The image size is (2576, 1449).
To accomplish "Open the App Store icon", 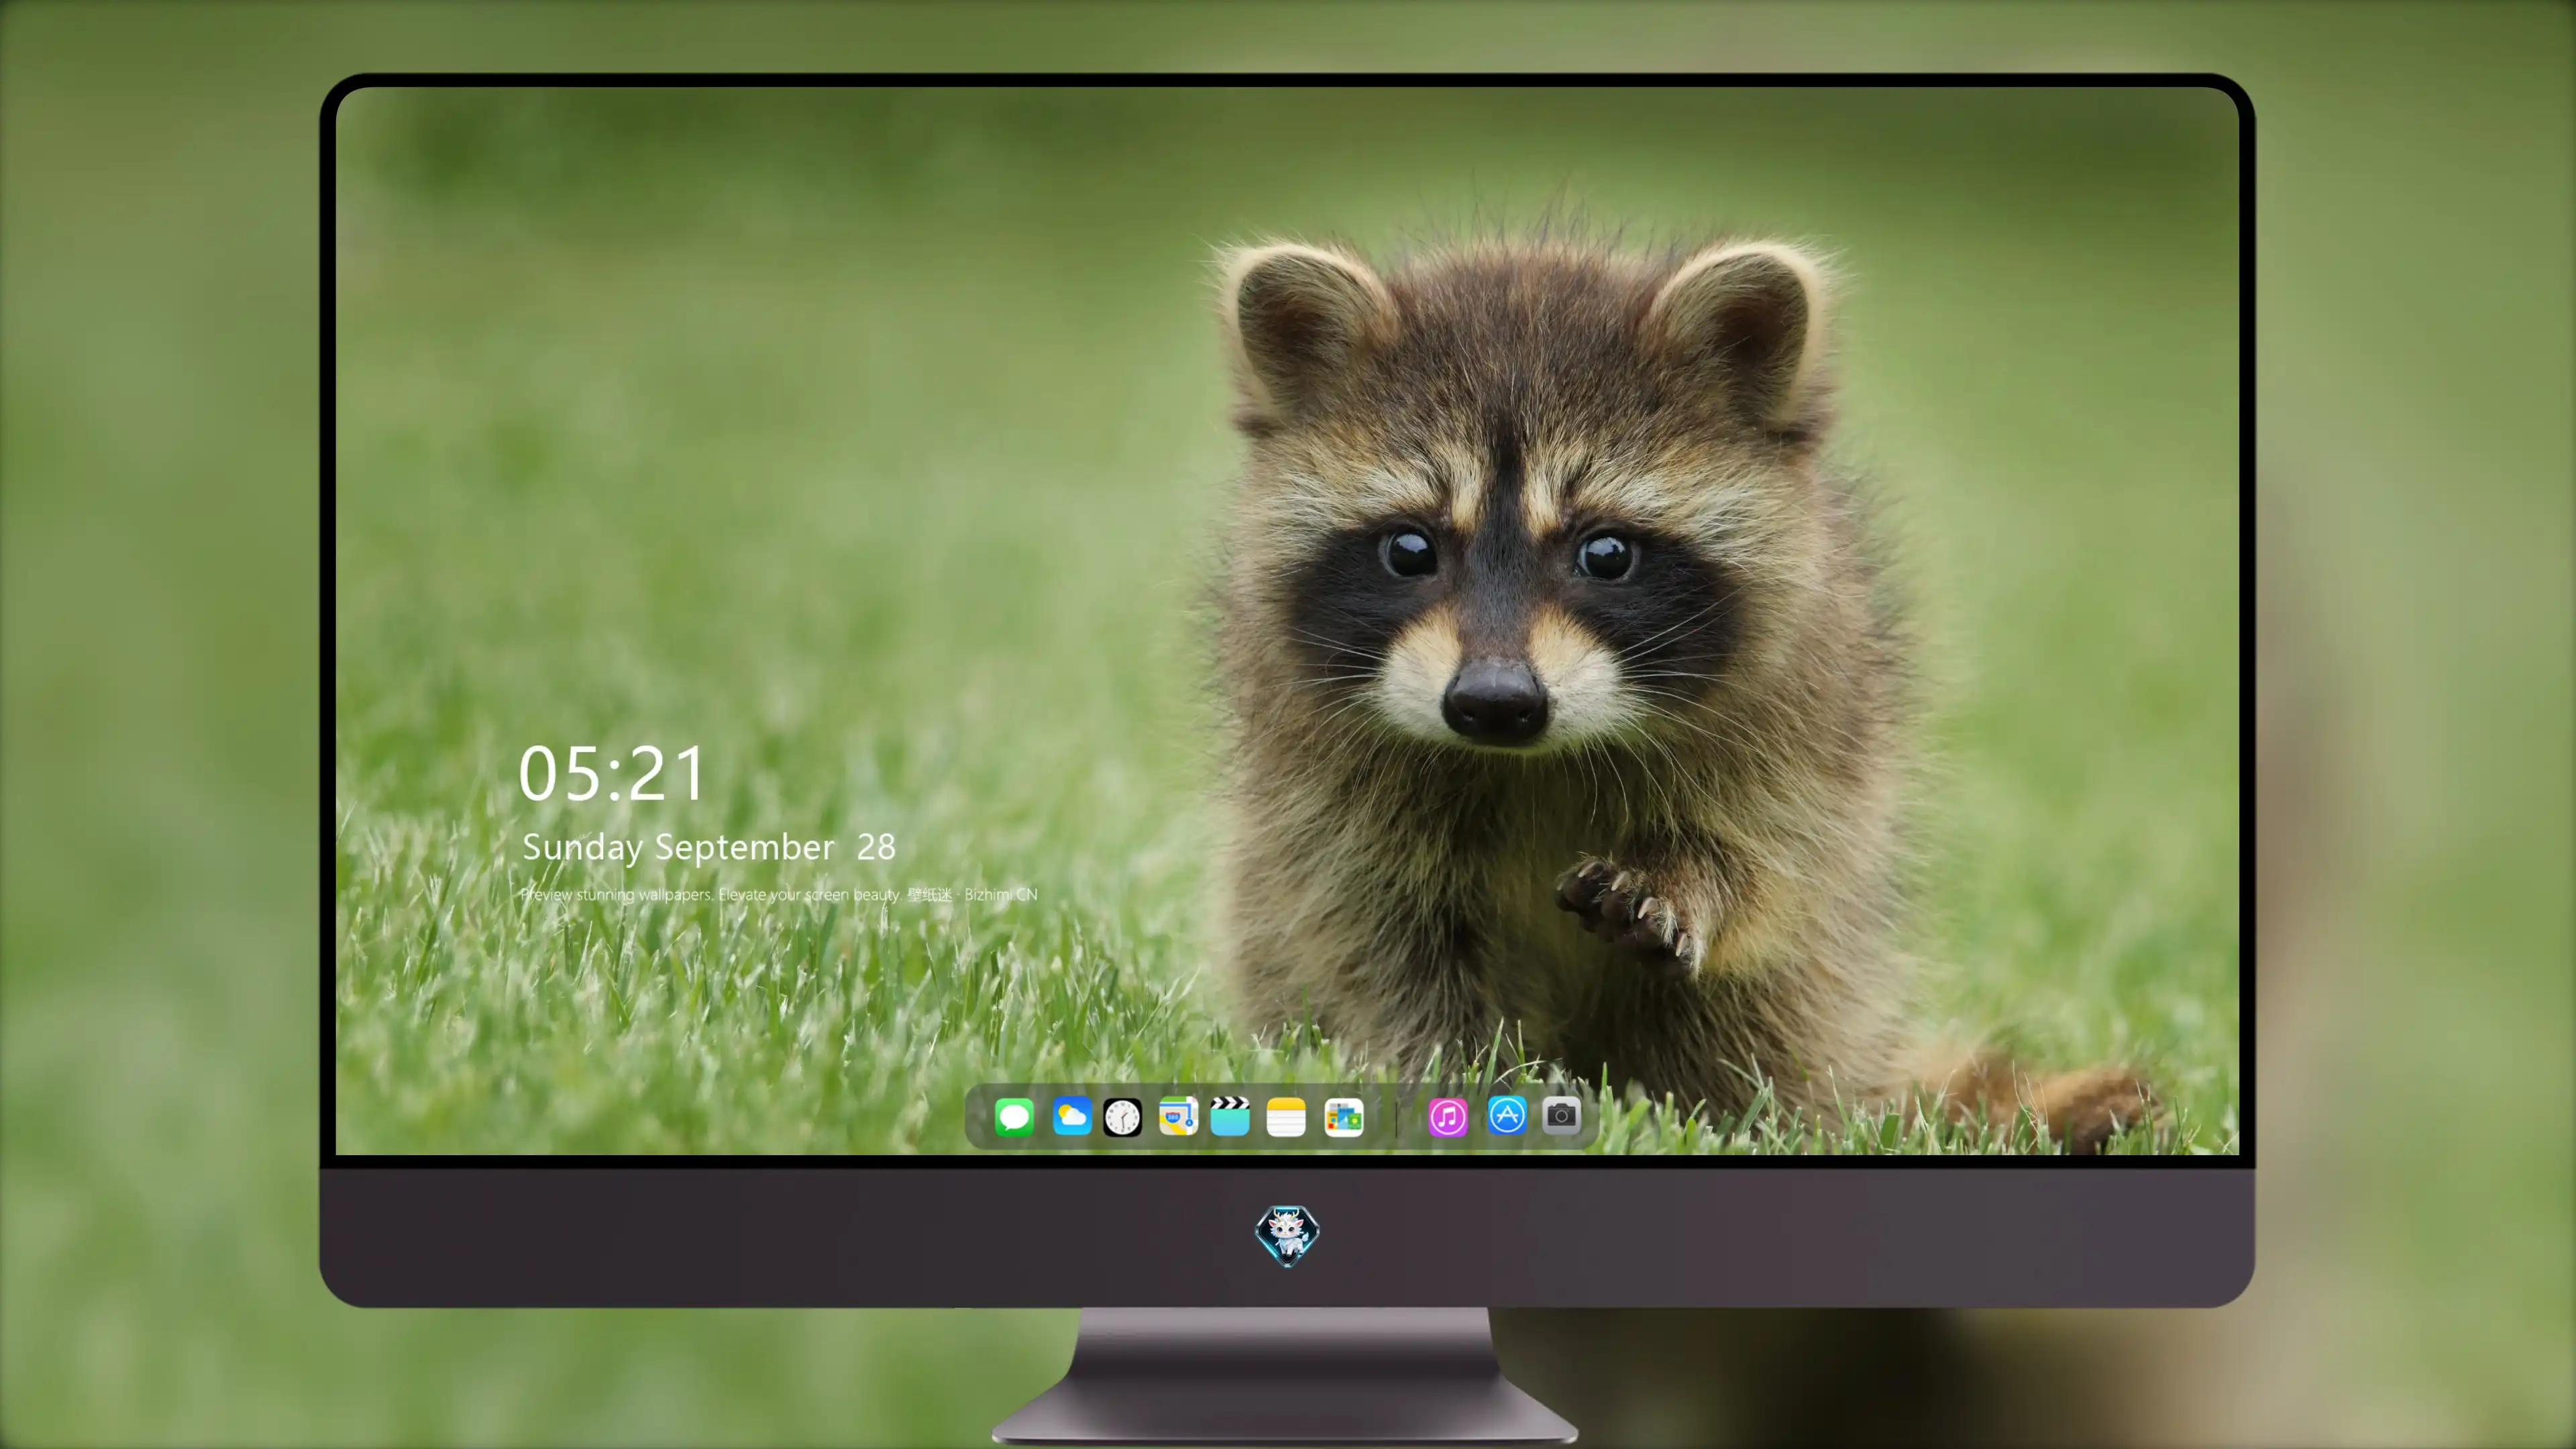I will (1506, 1115).
